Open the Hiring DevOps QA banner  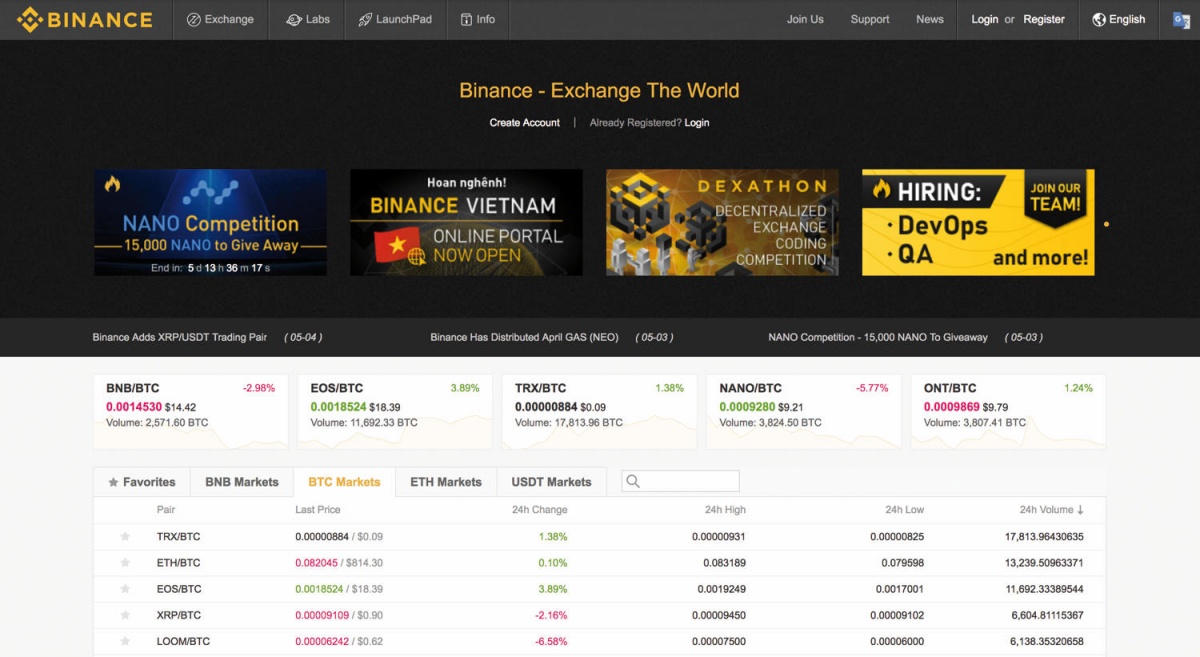coord(978,222)
